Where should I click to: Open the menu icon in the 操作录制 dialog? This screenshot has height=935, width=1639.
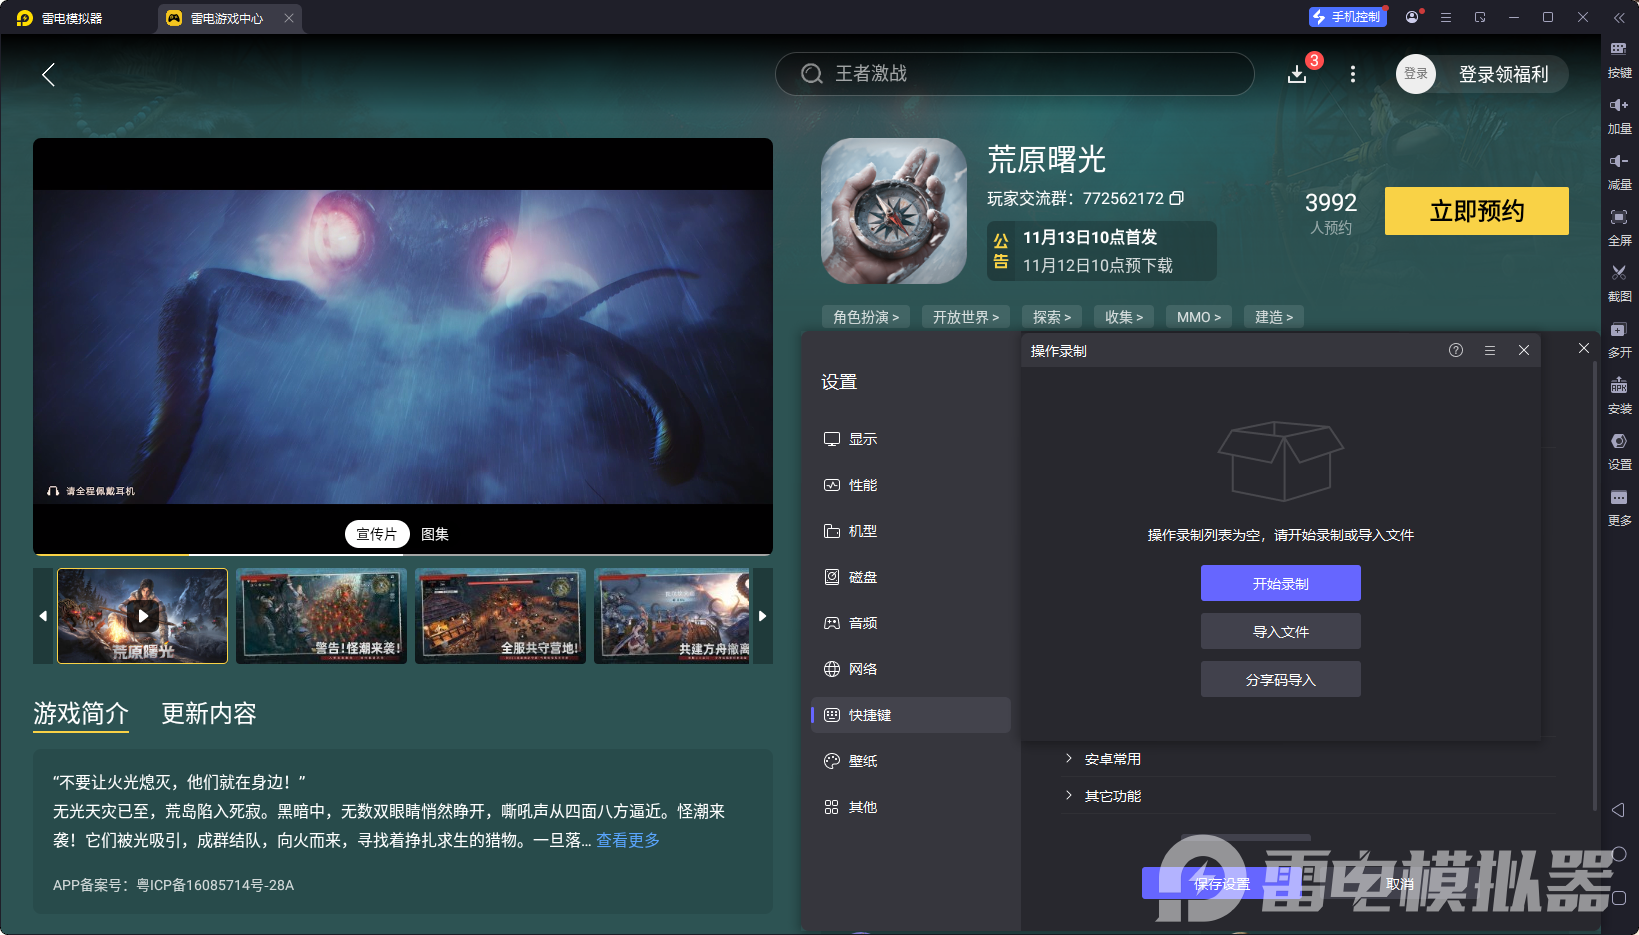1489,350
